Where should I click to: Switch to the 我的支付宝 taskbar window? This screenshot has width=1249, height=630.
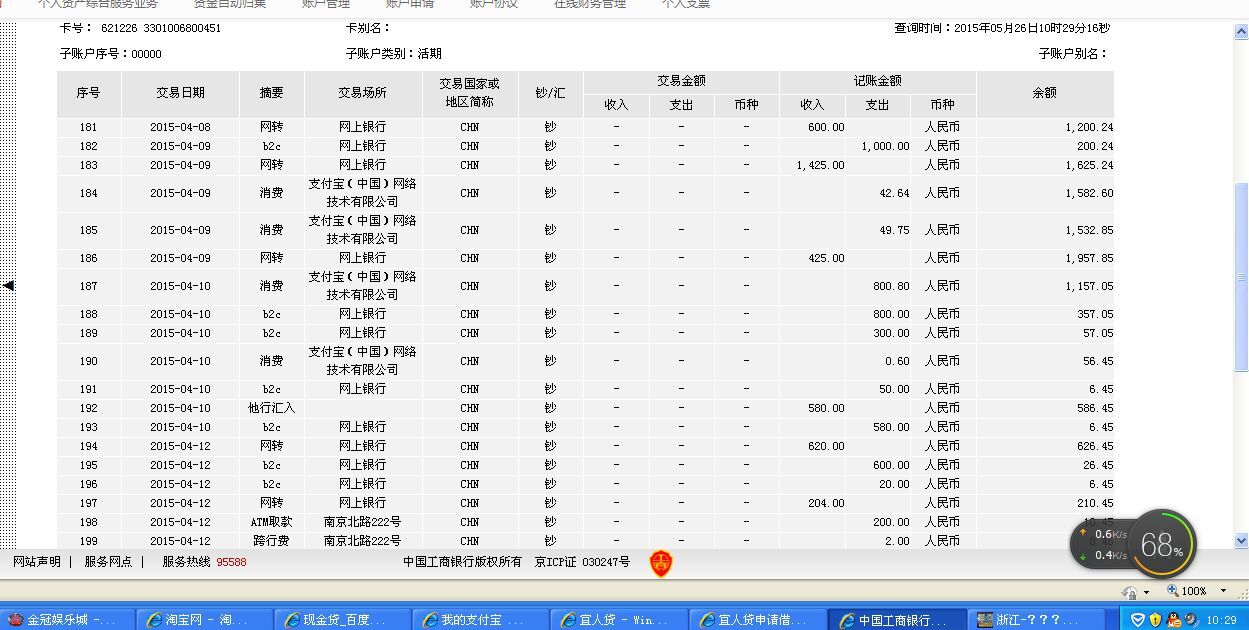[x=480, y=620]
